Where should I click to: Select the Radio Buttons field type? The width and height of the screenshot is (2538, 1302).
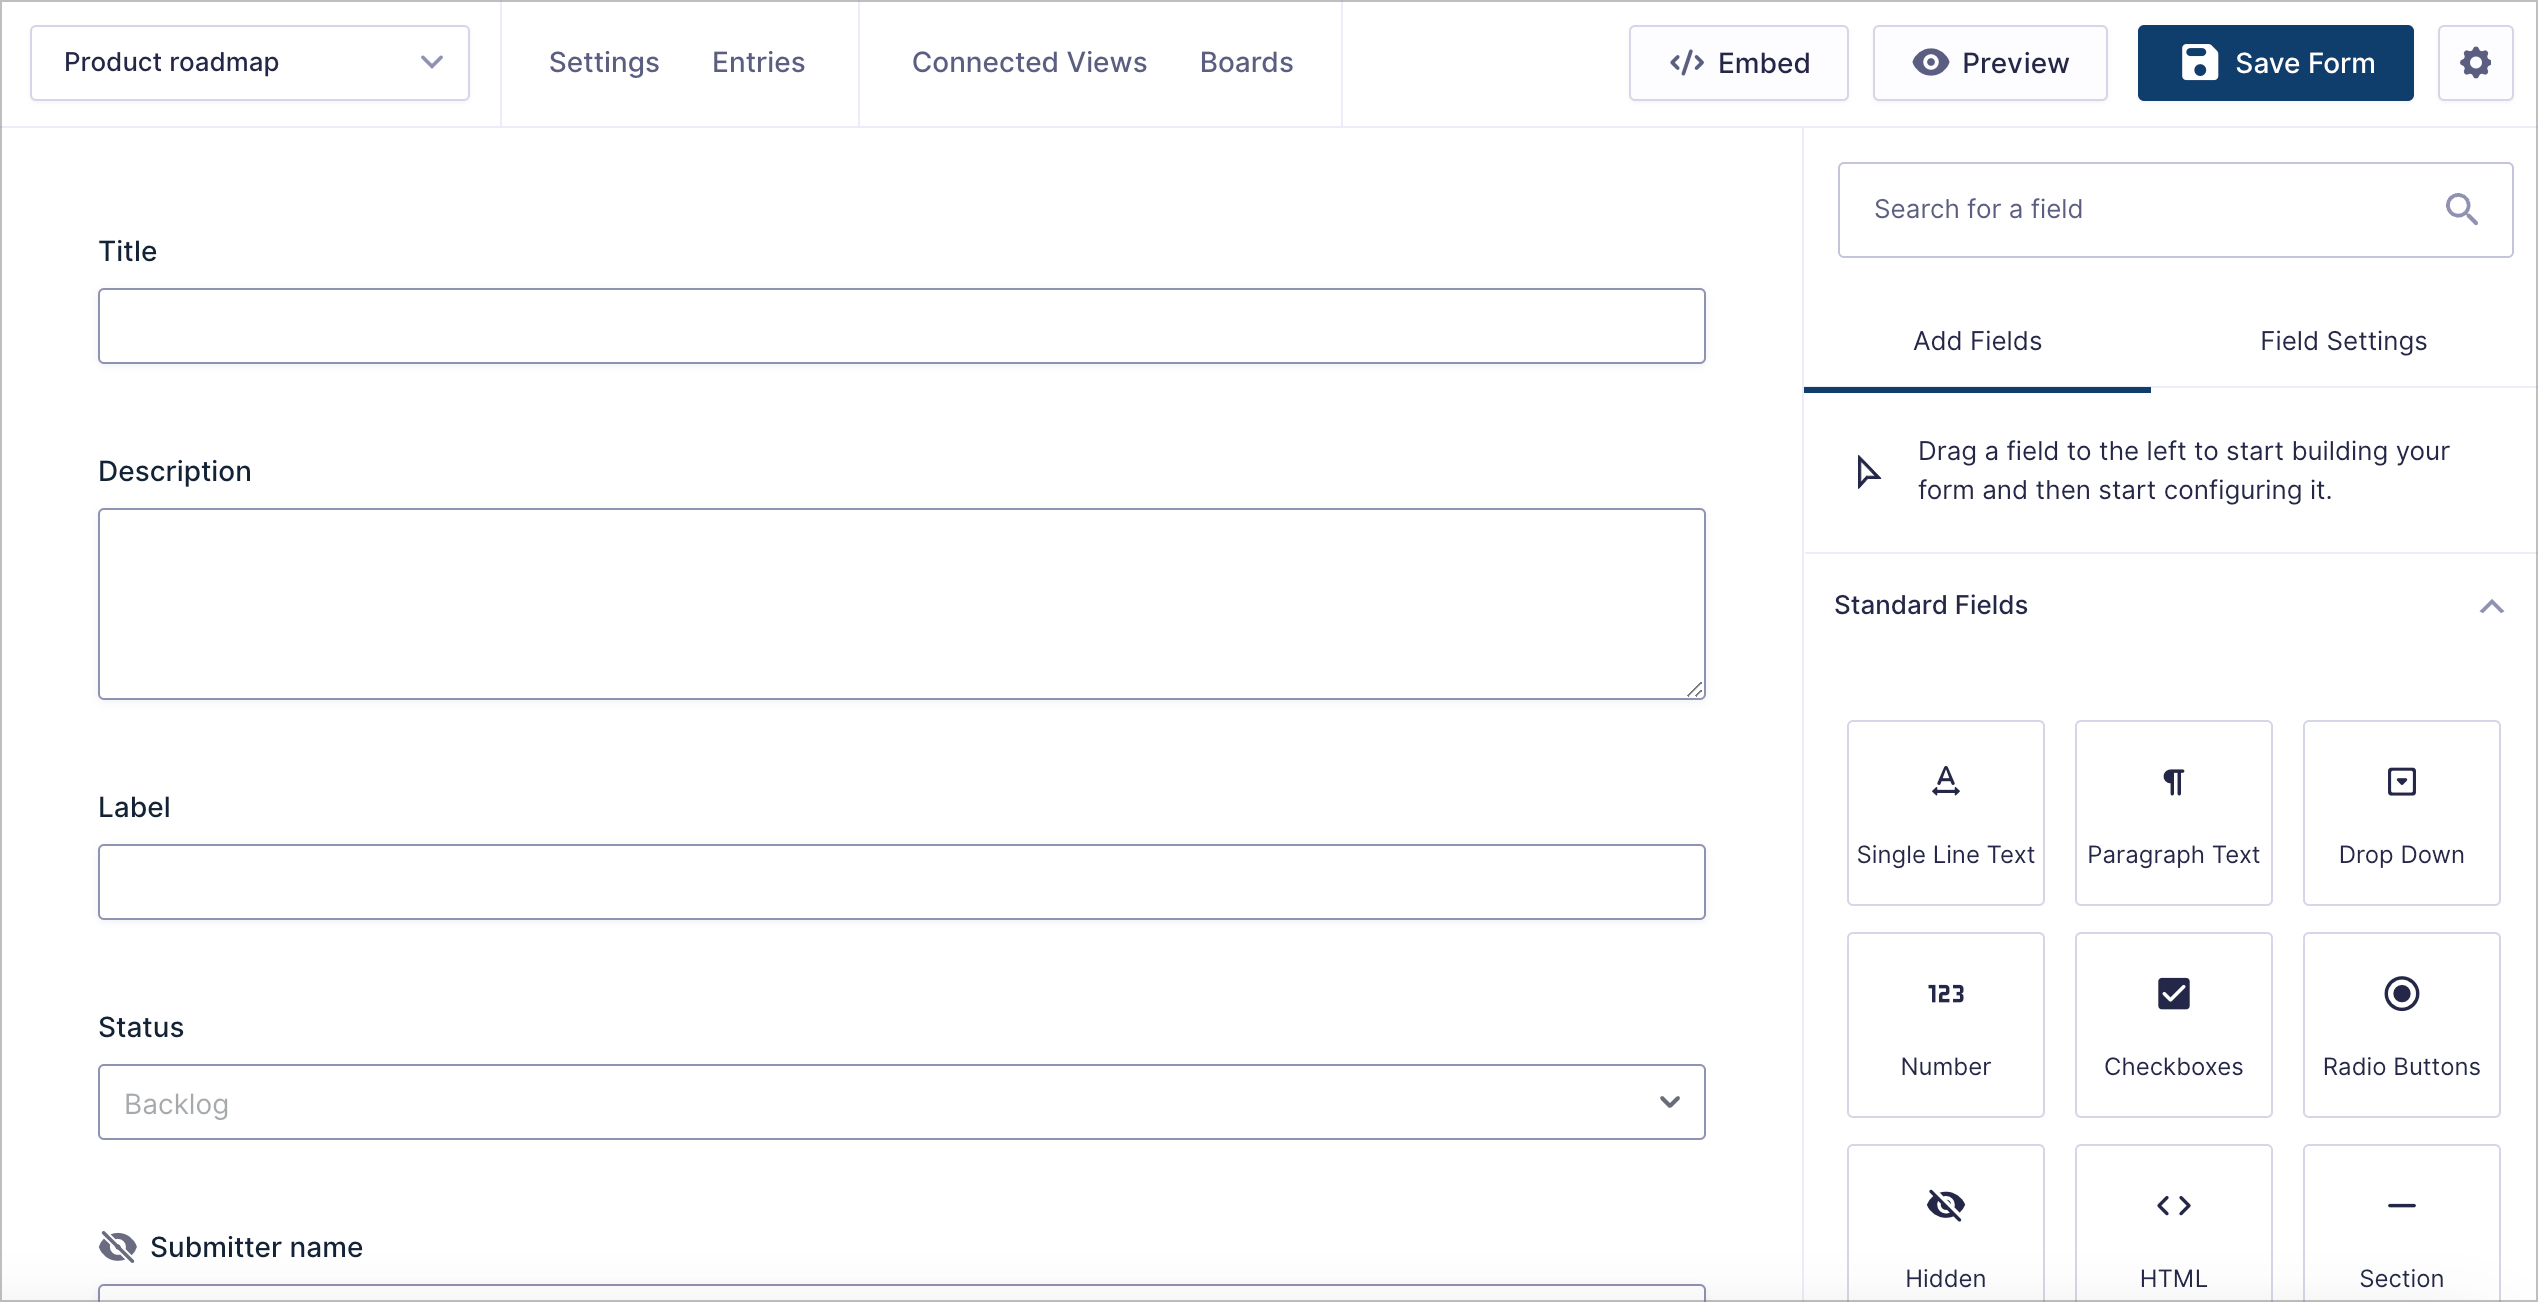[x=2400, y=1025]
